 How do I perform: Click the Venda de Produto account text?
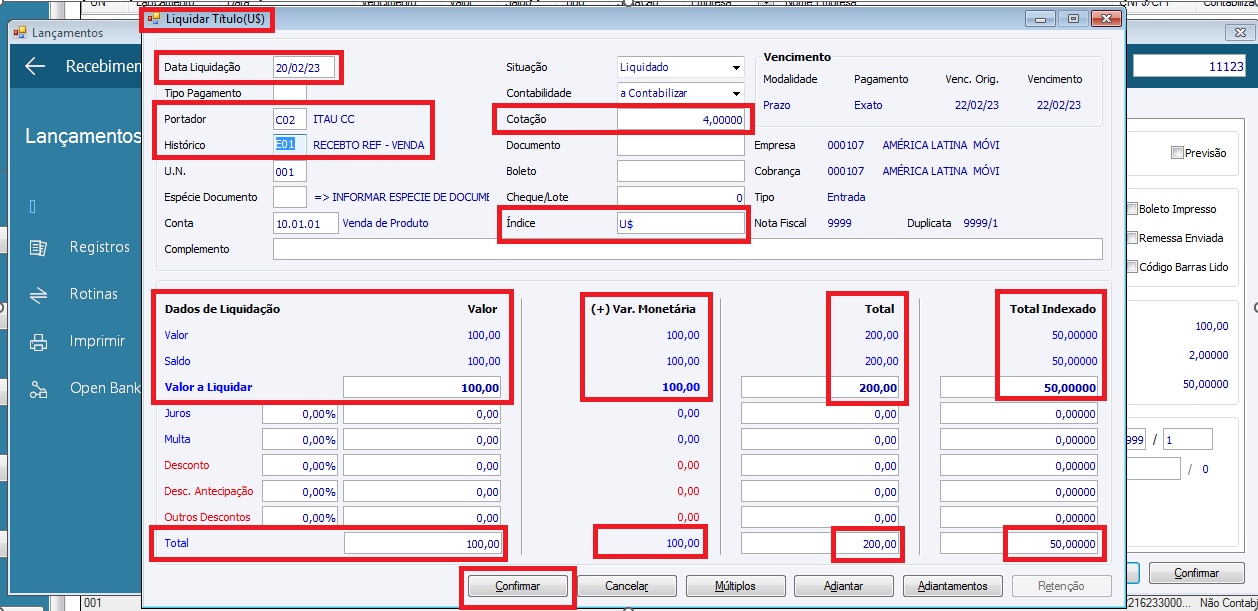(x=385, y=223)
